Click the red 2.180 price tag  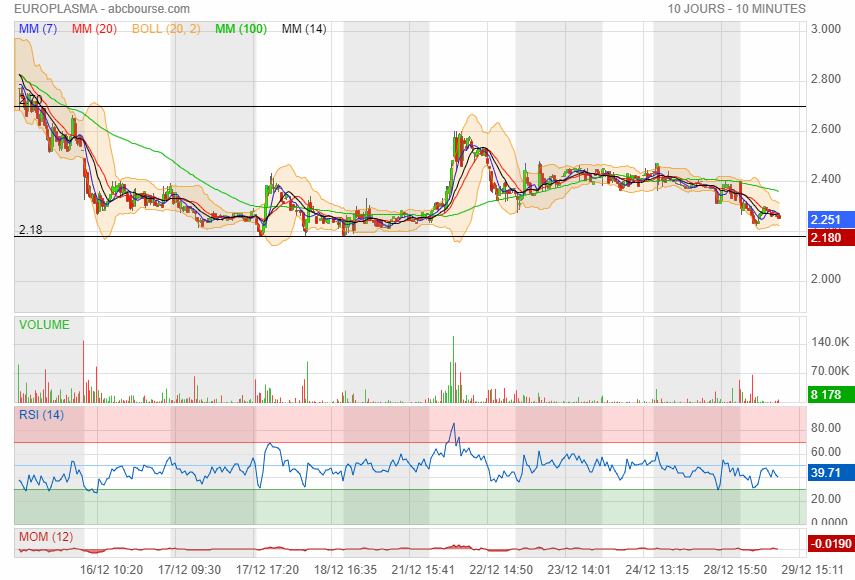(x=831, y=238)
